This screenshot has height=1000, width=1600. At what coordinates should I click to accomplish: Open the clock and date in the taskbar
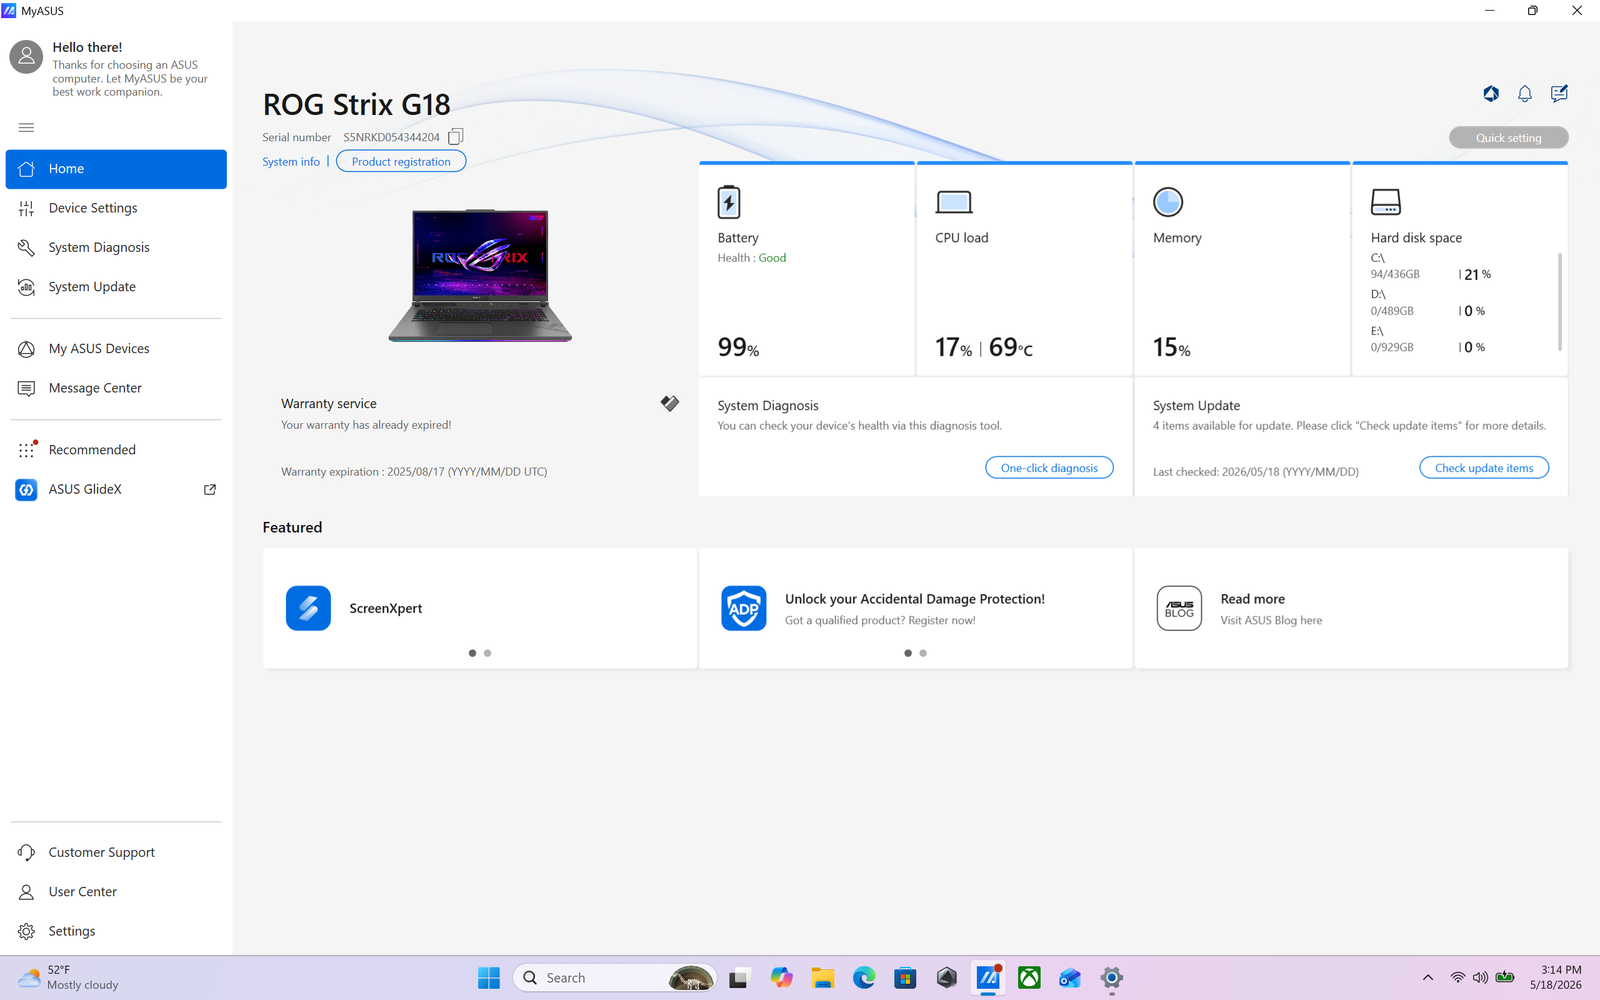(1556, 978)
